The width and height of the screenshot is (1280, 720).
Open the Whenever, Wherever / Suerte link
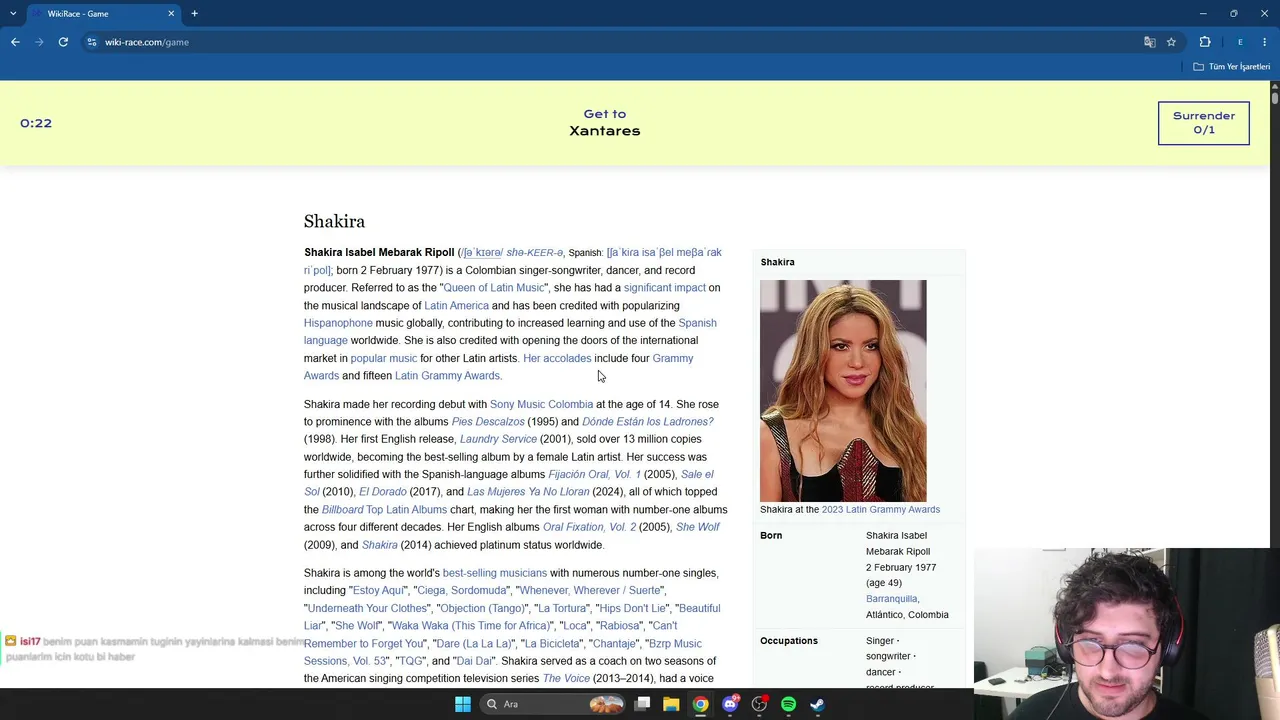click(x=590, y=591)
